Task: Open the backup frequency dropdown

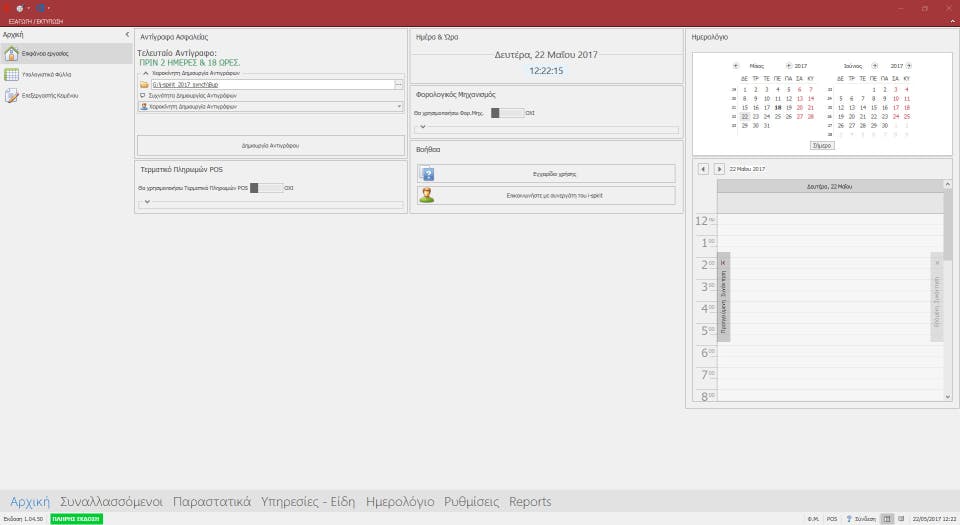Action: click(399, 106)
